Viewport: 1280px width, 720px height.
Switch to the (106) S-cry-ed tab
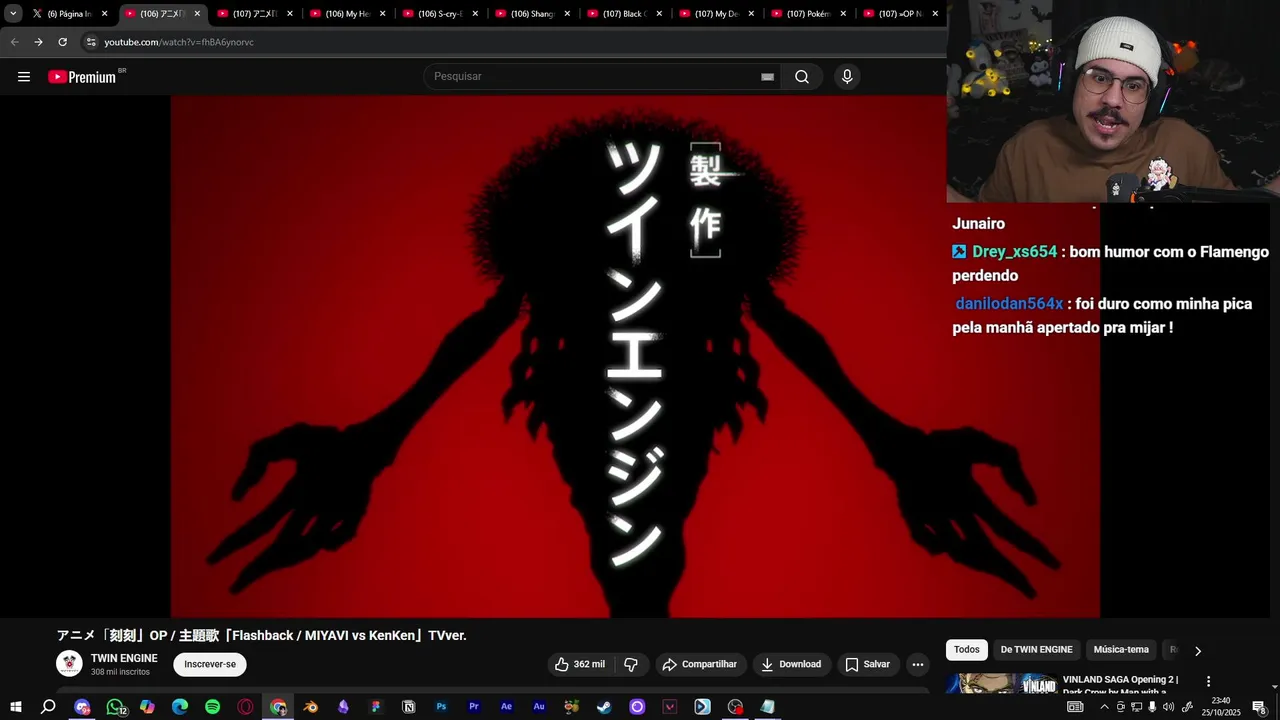pyautogui.click(x=440, y=14)
